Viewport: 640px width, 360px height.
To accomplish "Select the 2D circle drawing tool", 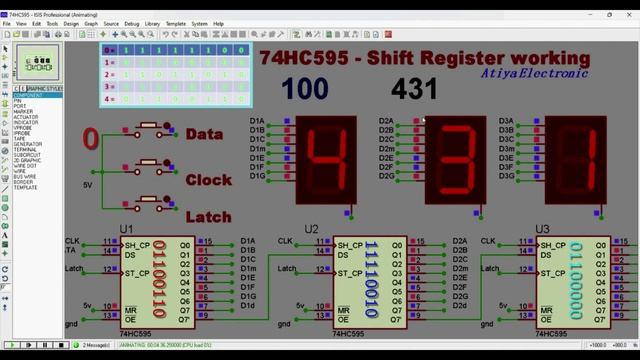I will [x=5, y=208].
